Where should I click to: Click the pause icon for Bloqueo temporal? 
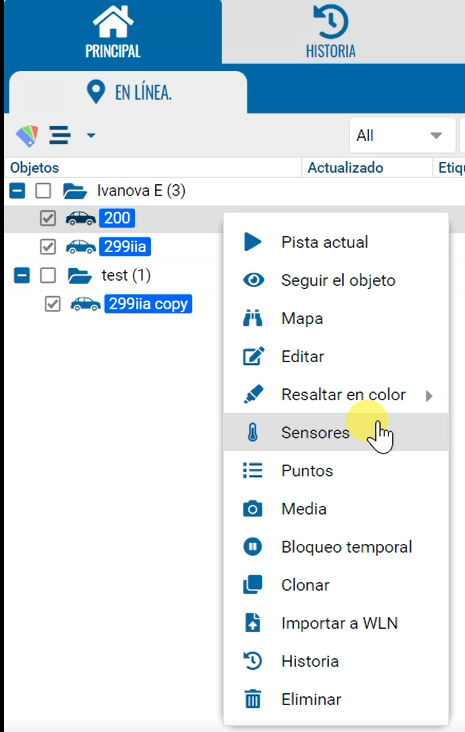[253, 547]
